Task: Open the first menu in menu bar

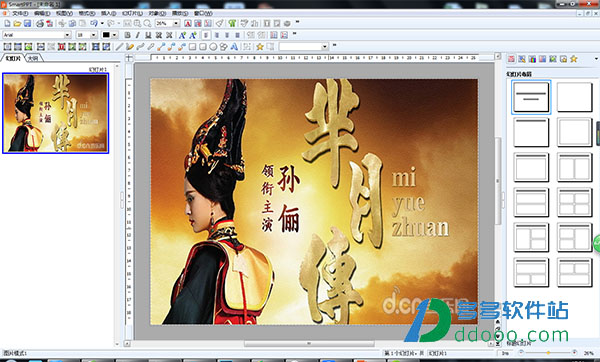Action: (20, 13)
